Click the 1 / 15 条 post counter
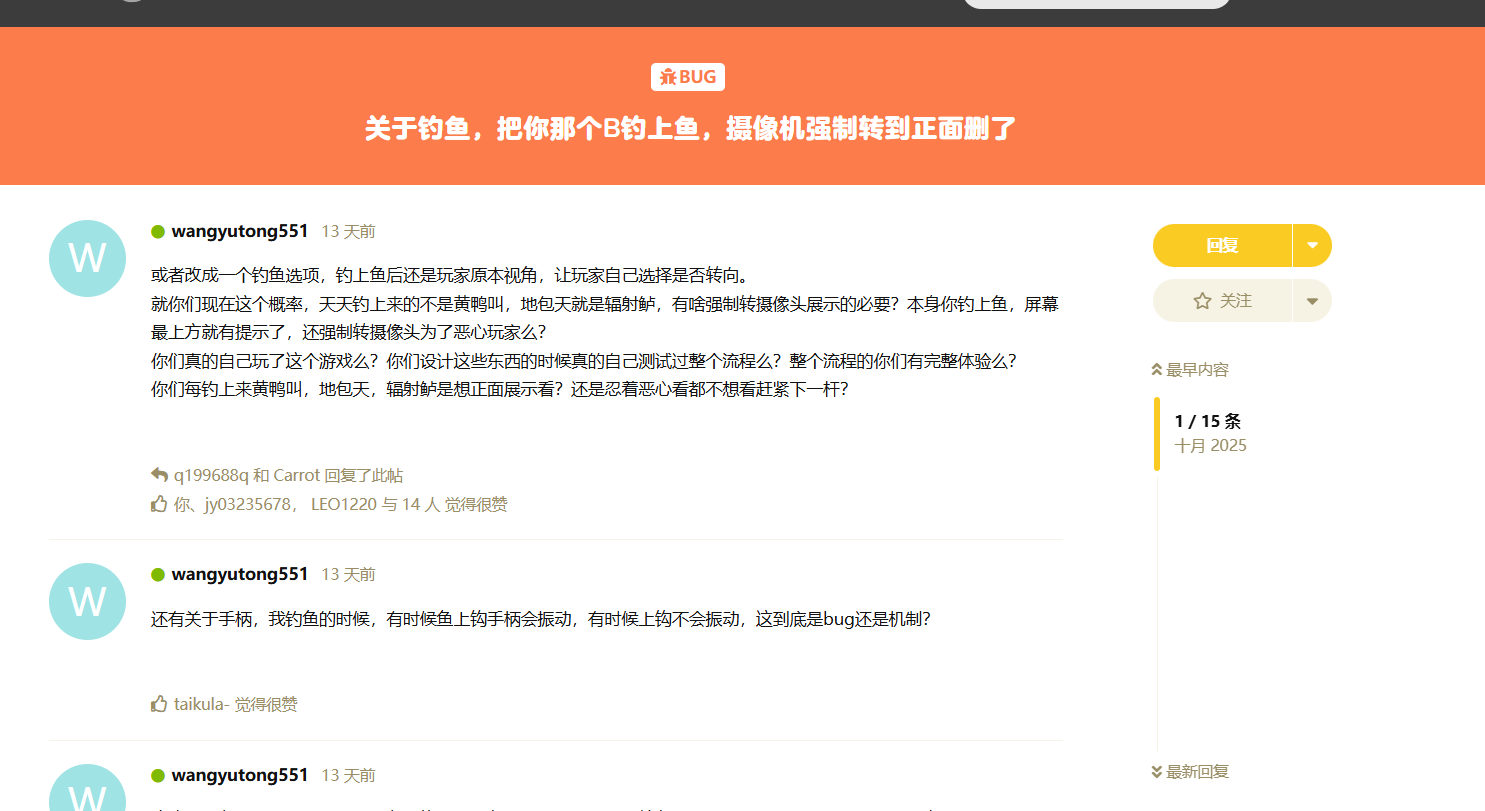The height and width of the screenshot is (811, 1485). tap(1207, 421)
